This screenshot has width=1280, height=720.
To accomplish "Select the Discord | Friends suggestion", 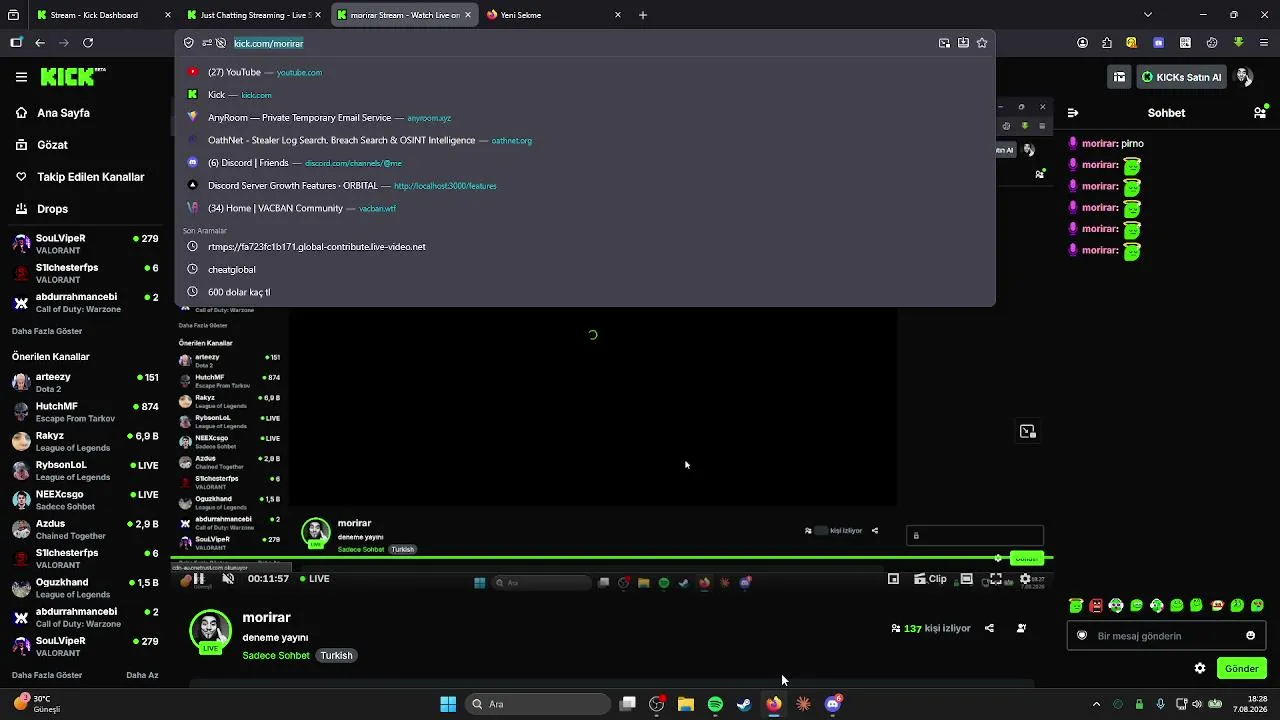I will click(585, 163).
